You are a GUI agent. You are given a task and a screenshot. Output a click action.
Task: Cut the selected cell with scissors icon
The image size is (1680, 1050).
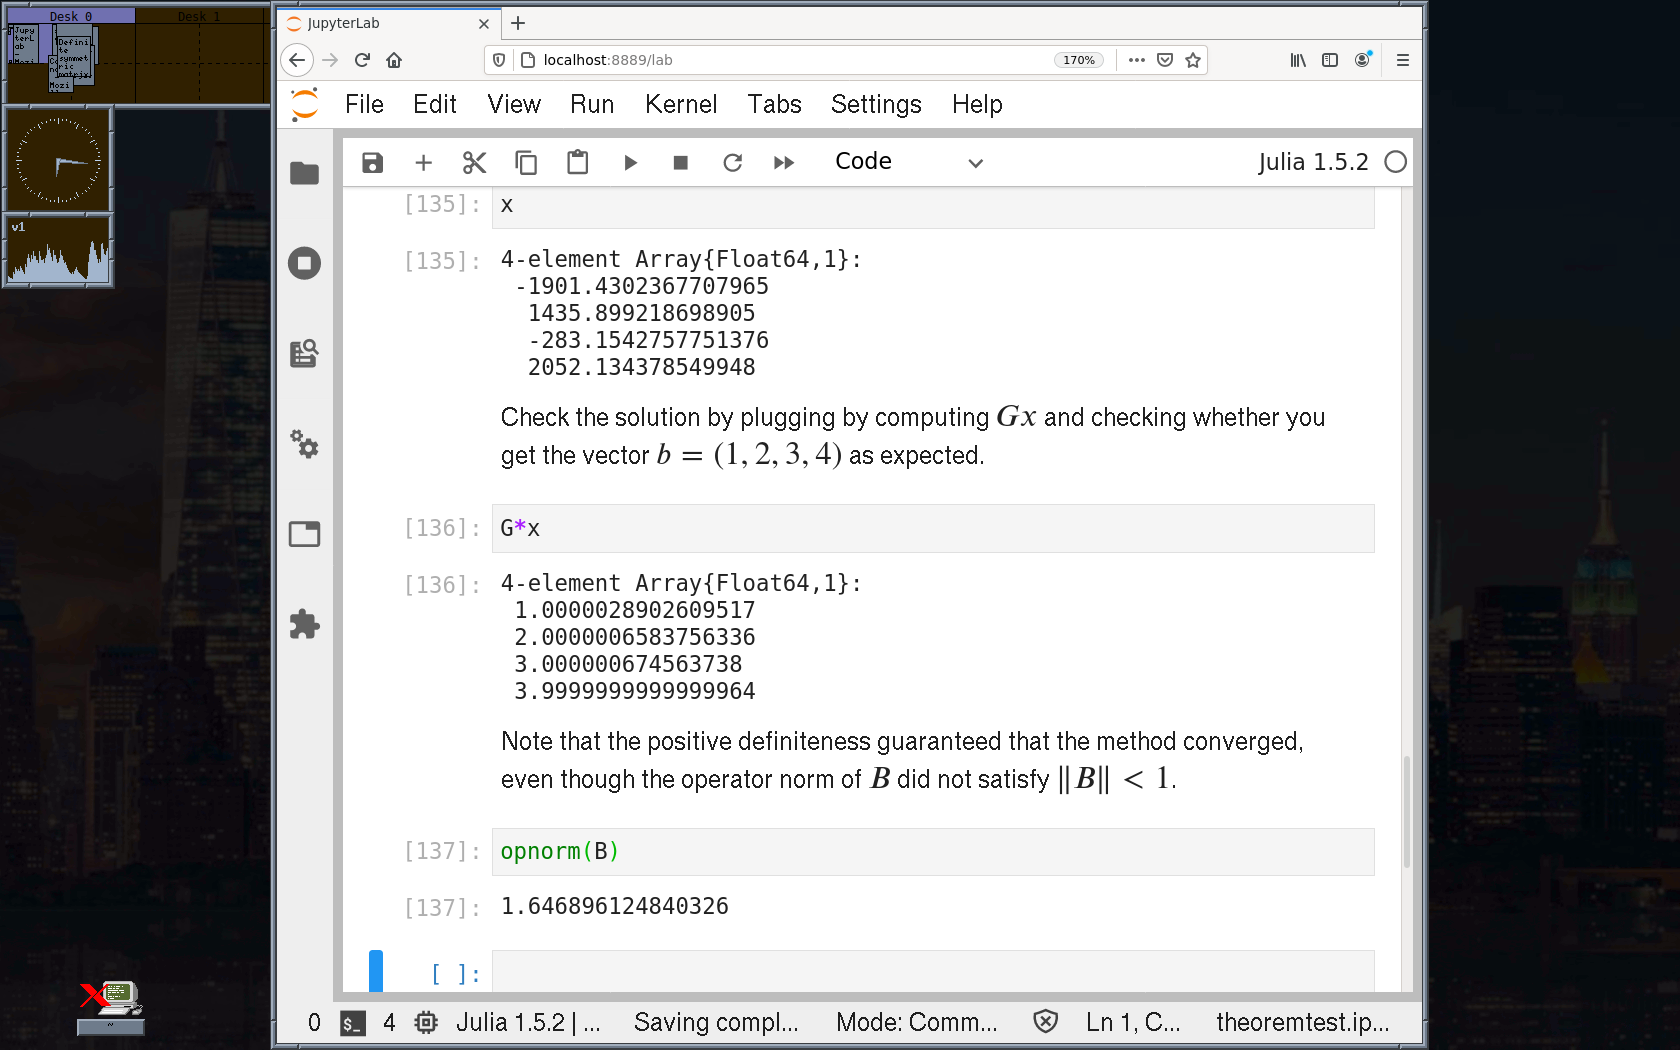(474, 163)
